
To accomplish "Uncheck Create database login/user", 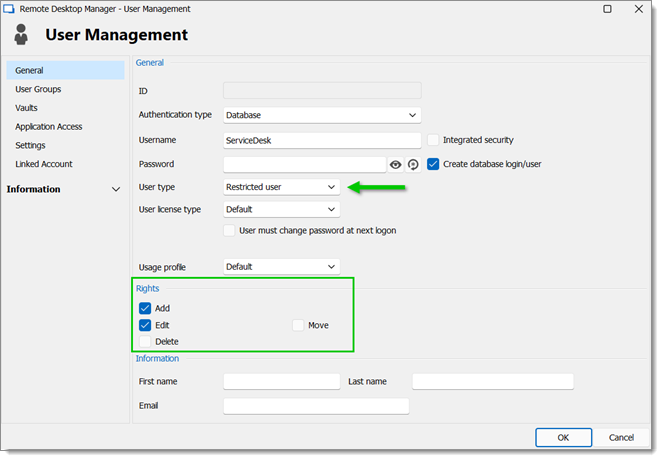I will (433, 164).
